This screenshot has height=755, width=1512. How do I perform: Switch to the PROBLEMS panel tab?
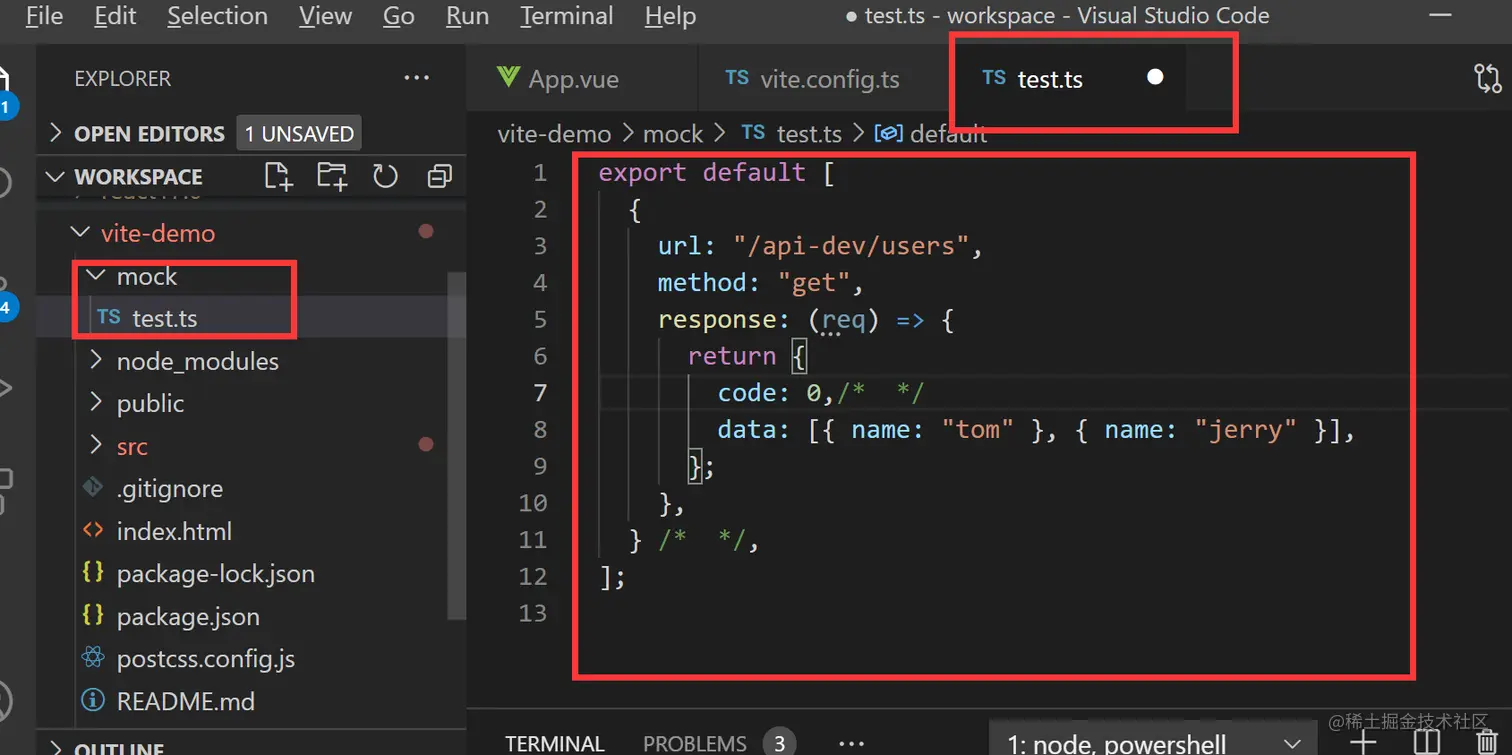[694, 744]
